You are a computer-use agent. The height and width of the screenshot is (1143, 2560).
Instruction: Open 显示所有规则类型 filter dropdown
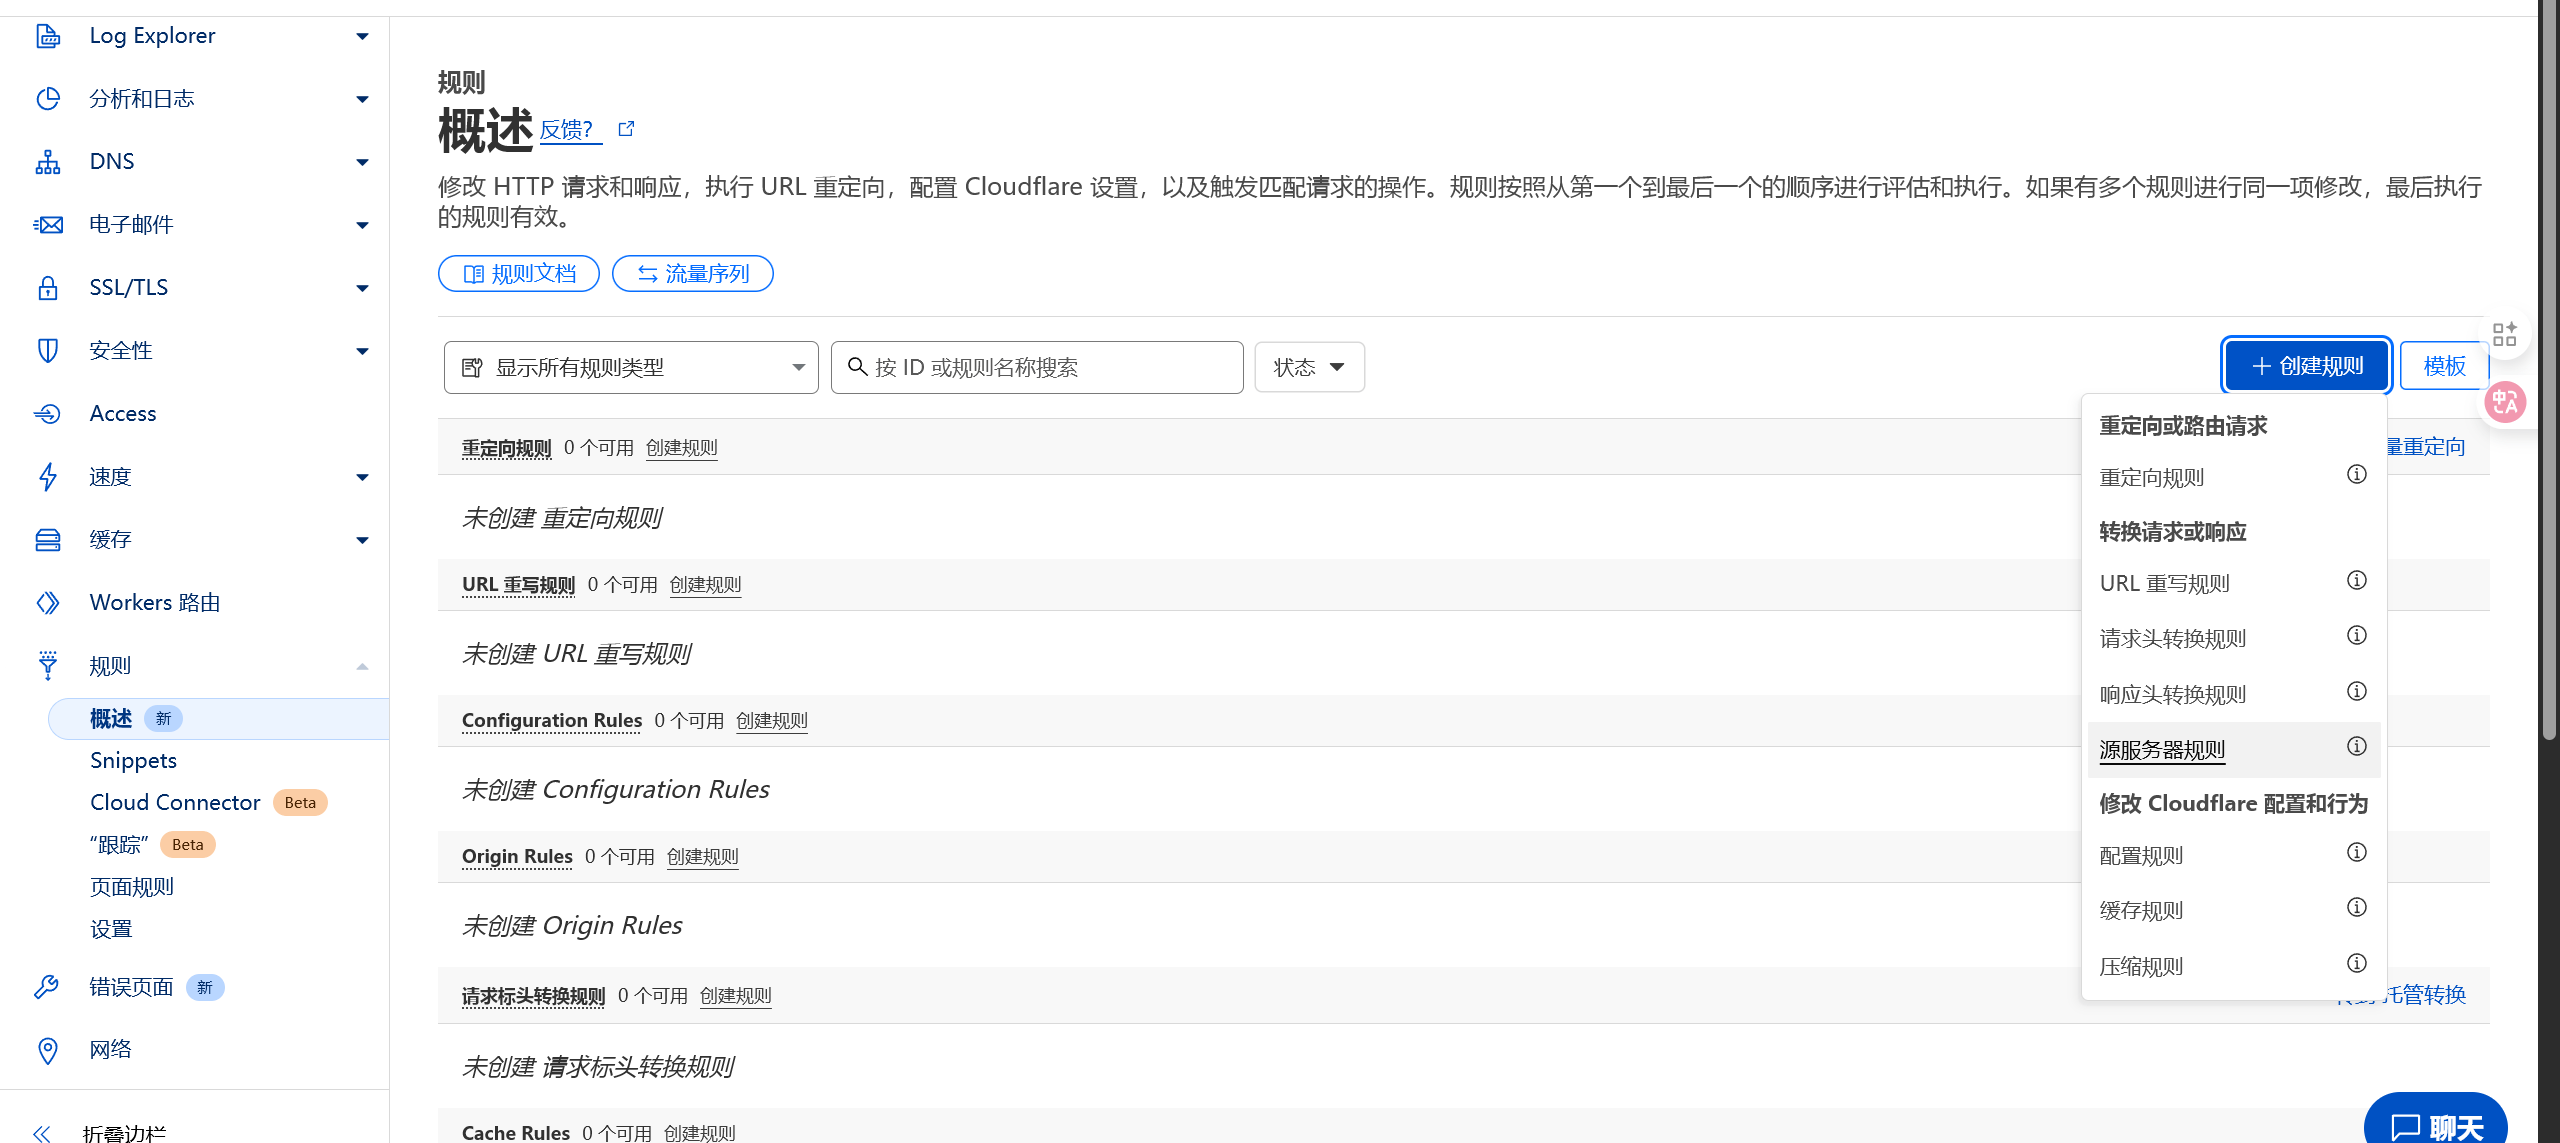(631, 368)
